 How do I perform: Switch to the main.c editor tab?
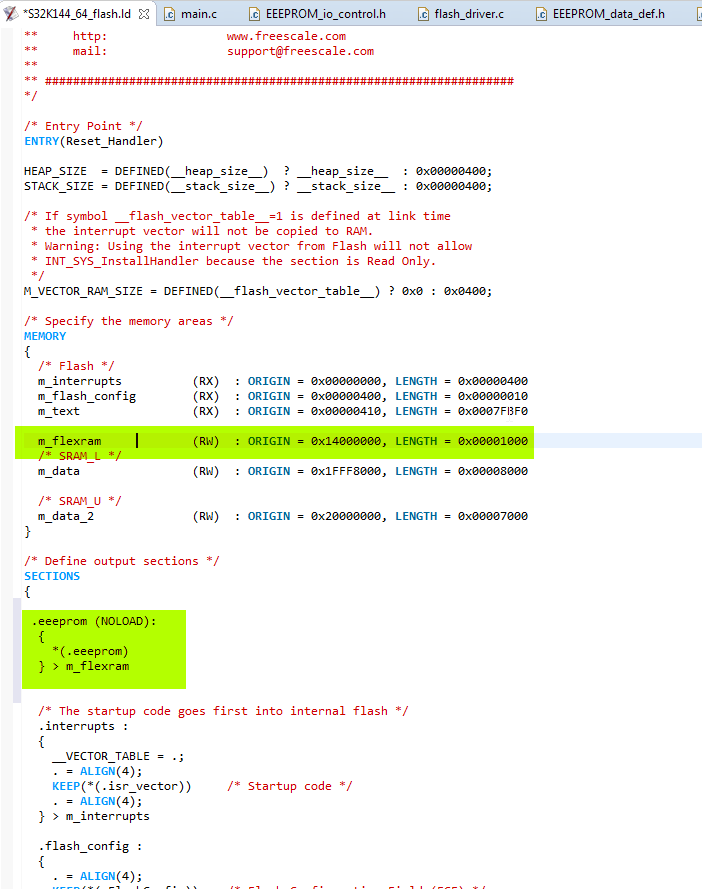pos(198,14)
